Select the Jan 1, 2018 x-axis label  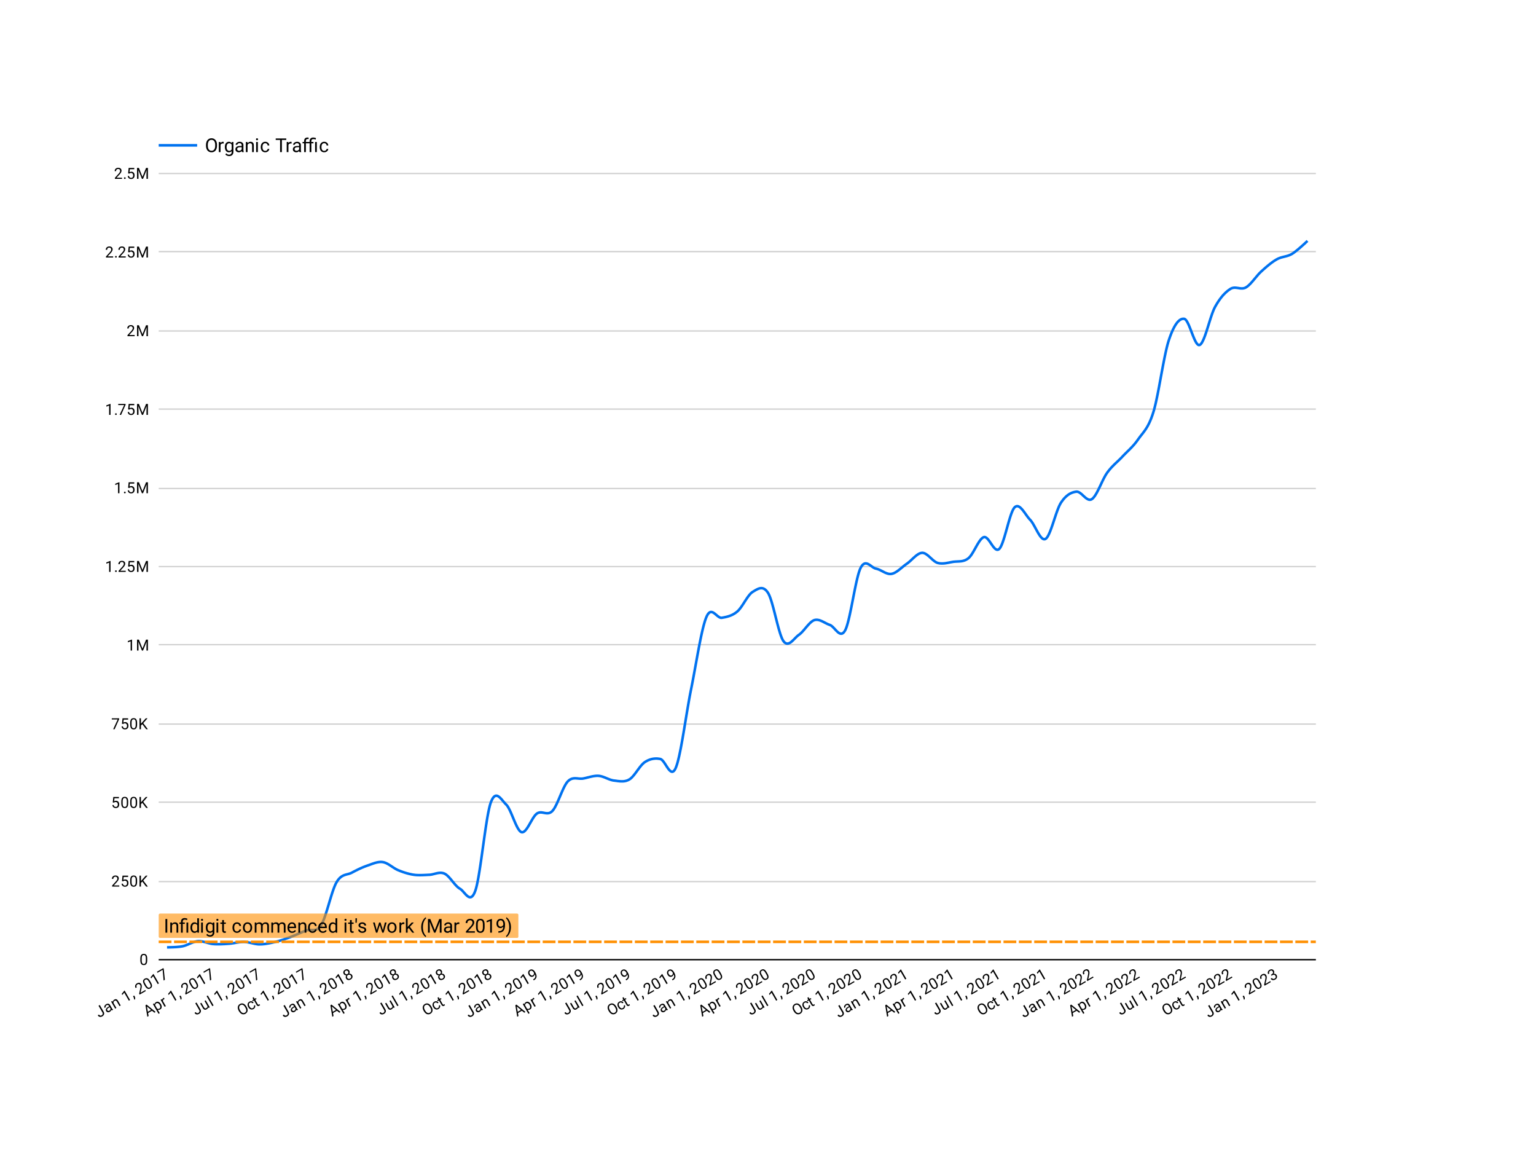(319, 993)
